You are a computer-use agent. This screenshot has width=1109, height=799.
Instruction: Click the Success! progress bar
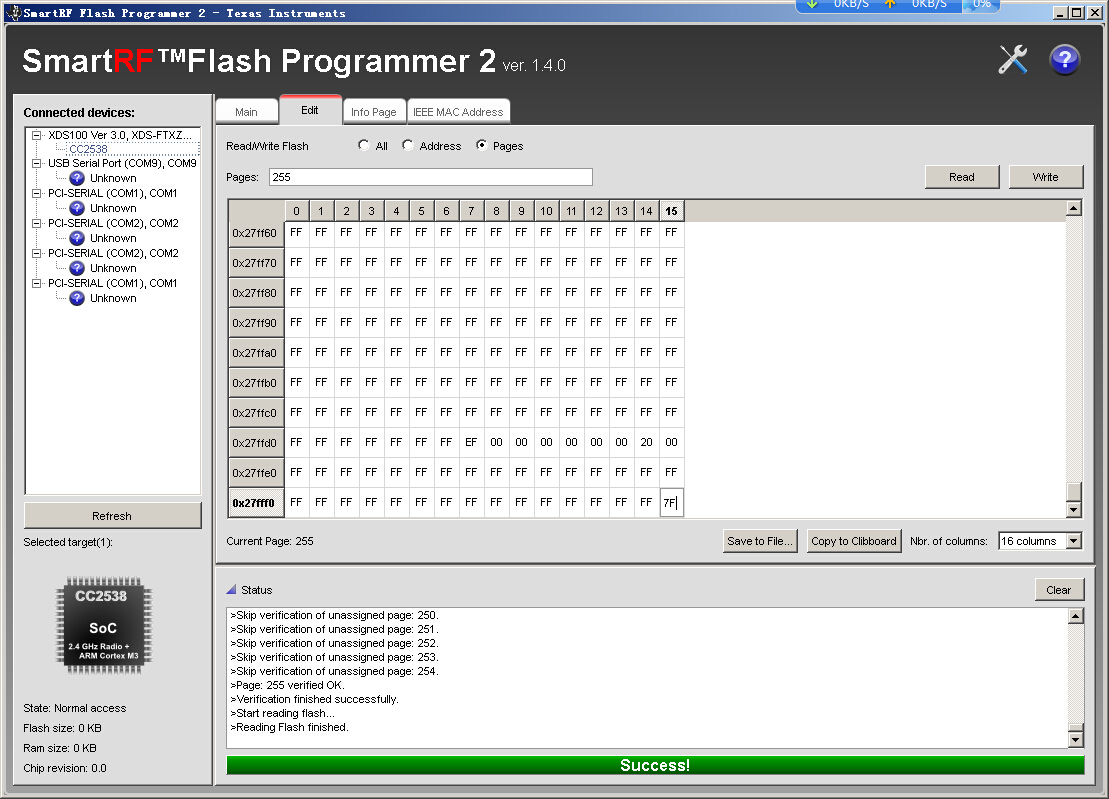pos(655,765)
